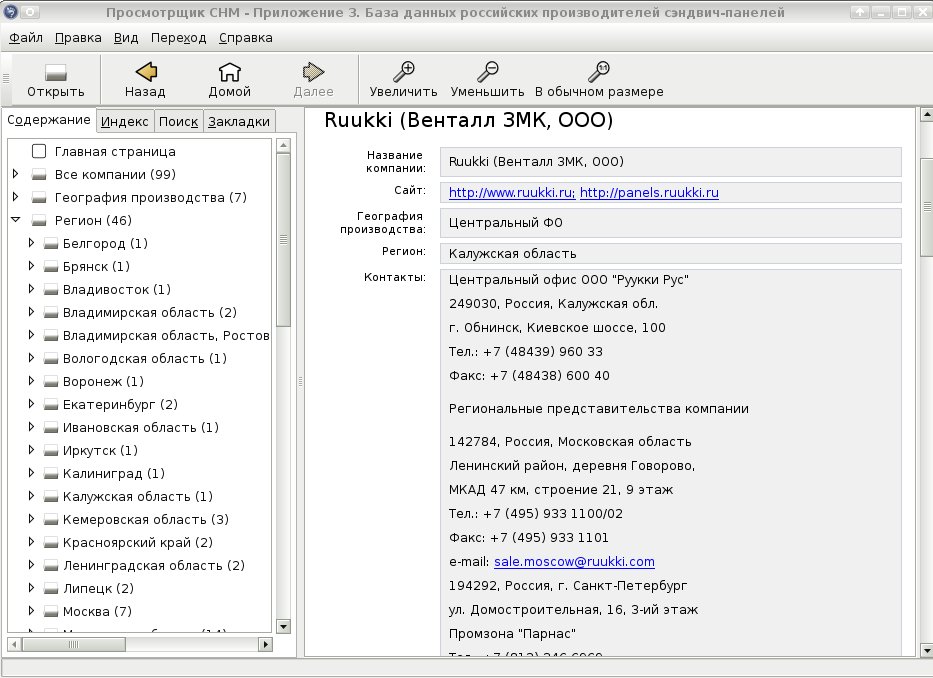Click book icon beside Липецк (2)
Image resolution: width=933 pixels, height=678 pixels.
[51, 589]
